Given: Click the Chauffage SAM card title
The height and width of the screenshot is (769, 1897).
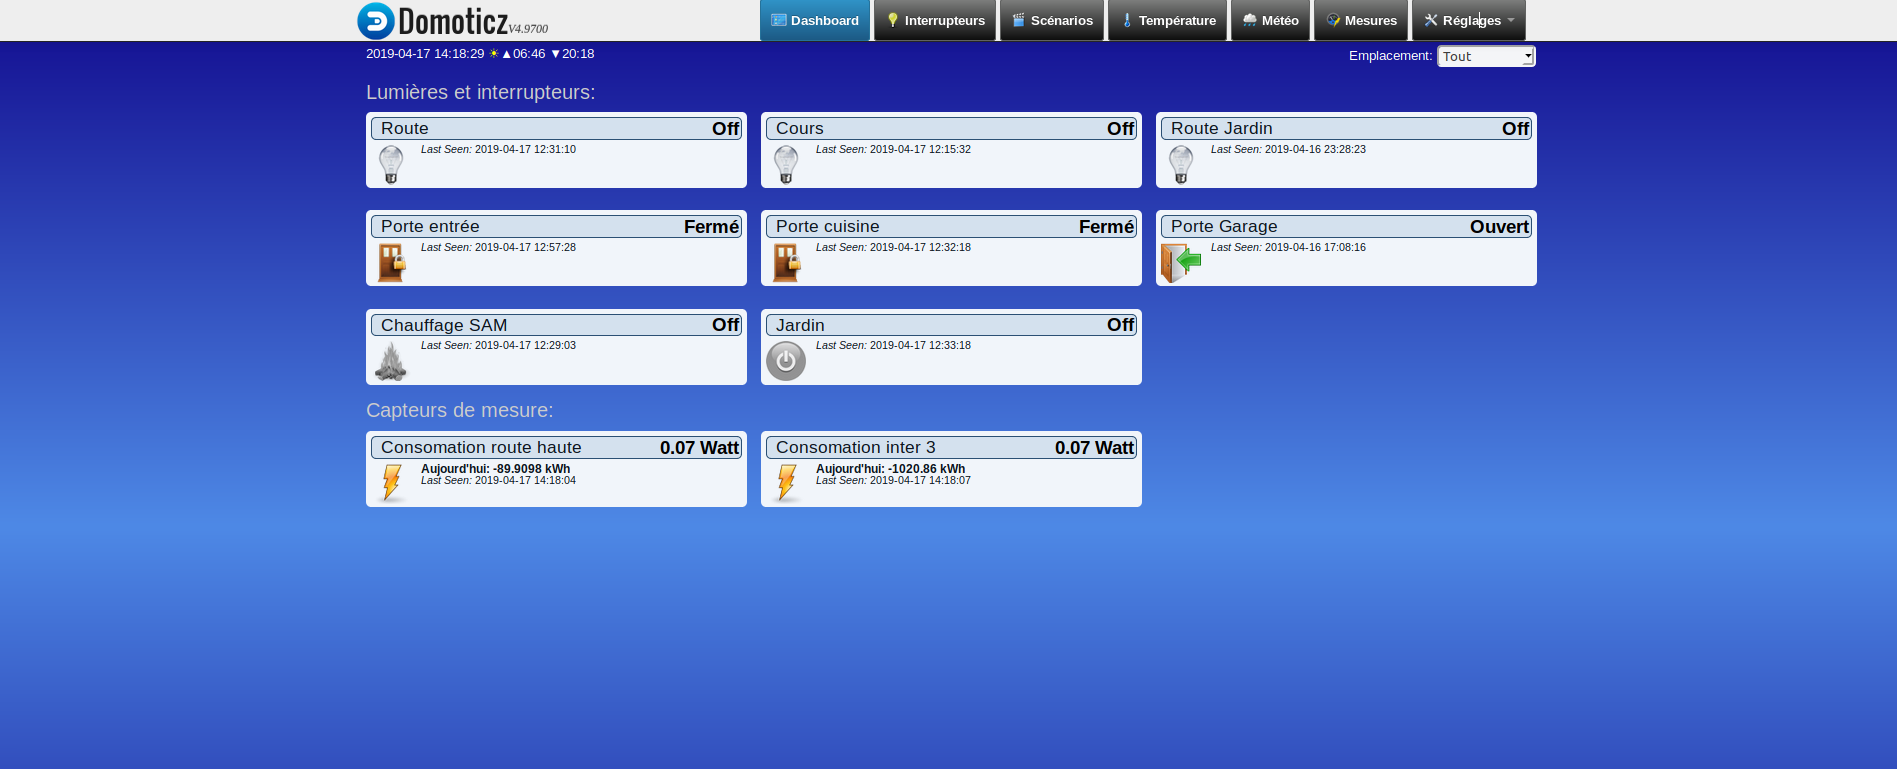Looking at the screenshot, I should pyautogui.click(x=444, y=325).
